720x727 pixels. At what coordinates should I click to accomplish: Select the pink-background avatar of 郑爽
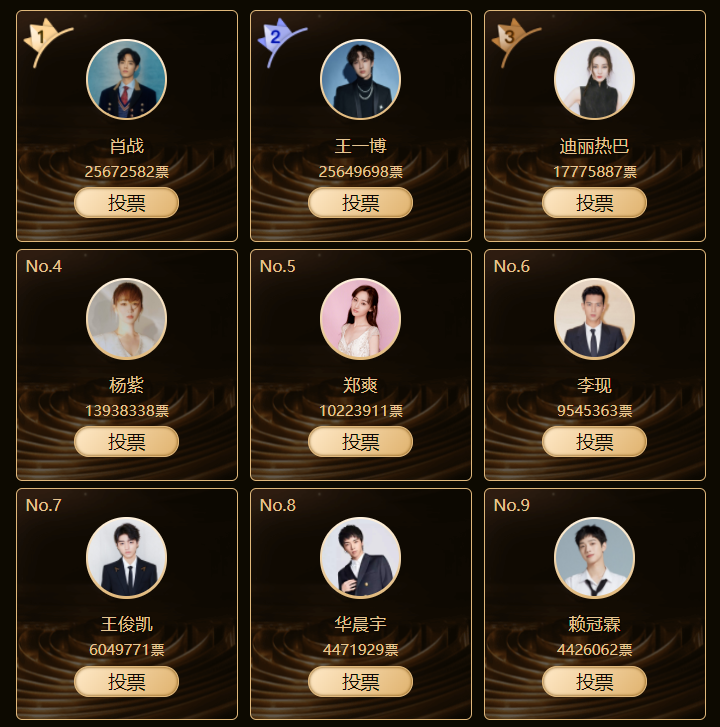pyautogui.click(x=361, y=319)
